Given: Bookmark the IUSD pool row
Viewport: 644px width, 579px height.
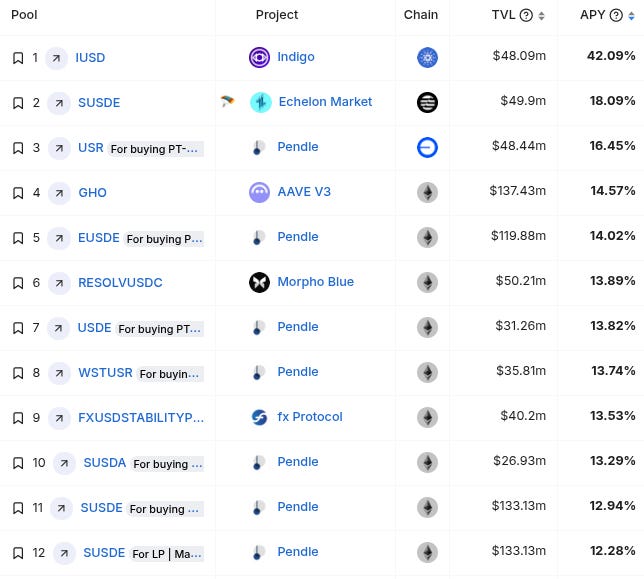Looking at the screenshot, I should [18, 58].
